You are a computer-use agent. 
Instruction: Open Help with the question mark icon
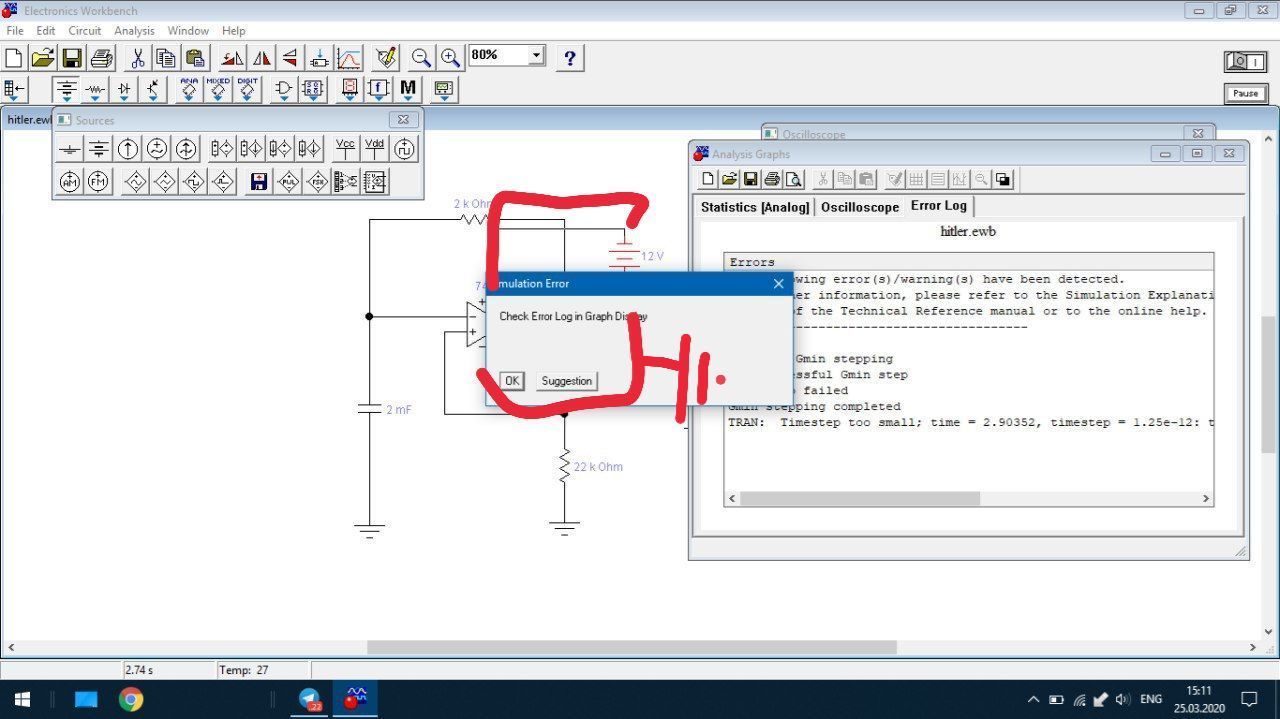click(570, 58)
